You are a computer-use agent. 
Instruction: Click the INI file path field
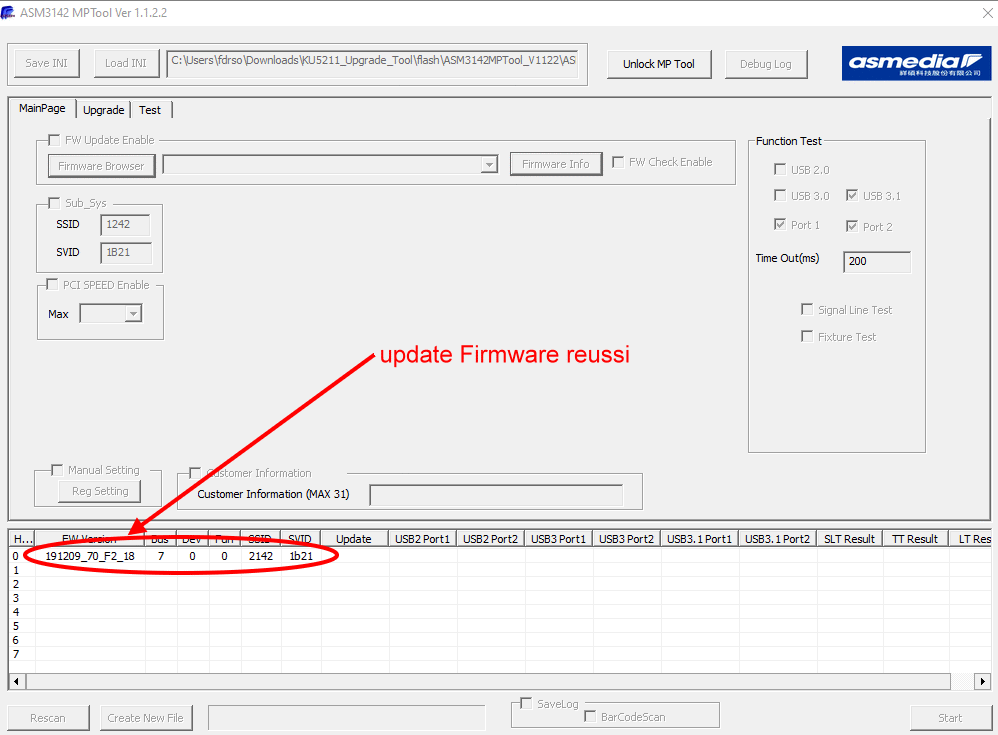click(x=373, y=63)
